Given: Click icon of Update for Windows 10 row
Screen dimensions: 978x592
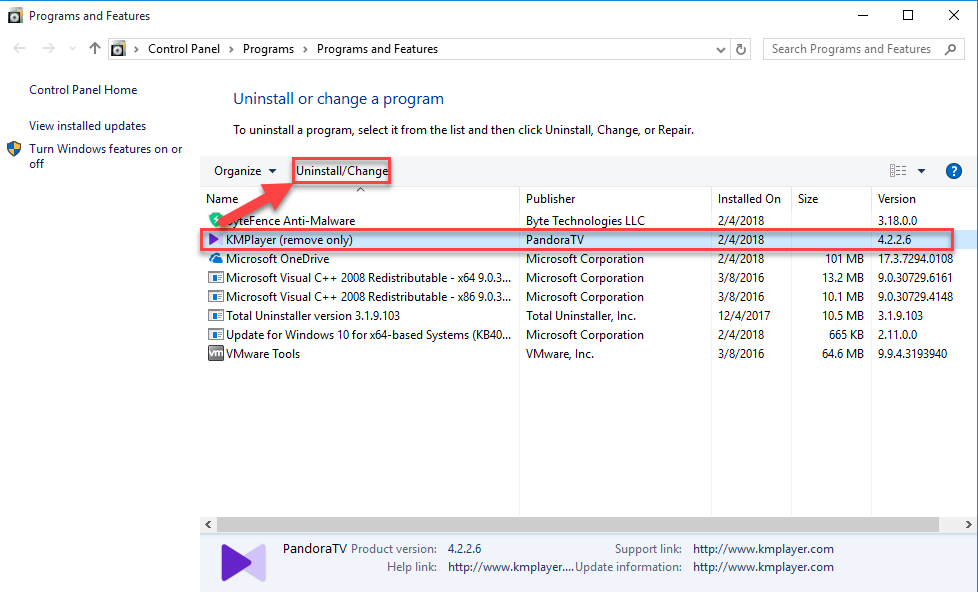Looking at the screenshot, I should click(215, 334).
